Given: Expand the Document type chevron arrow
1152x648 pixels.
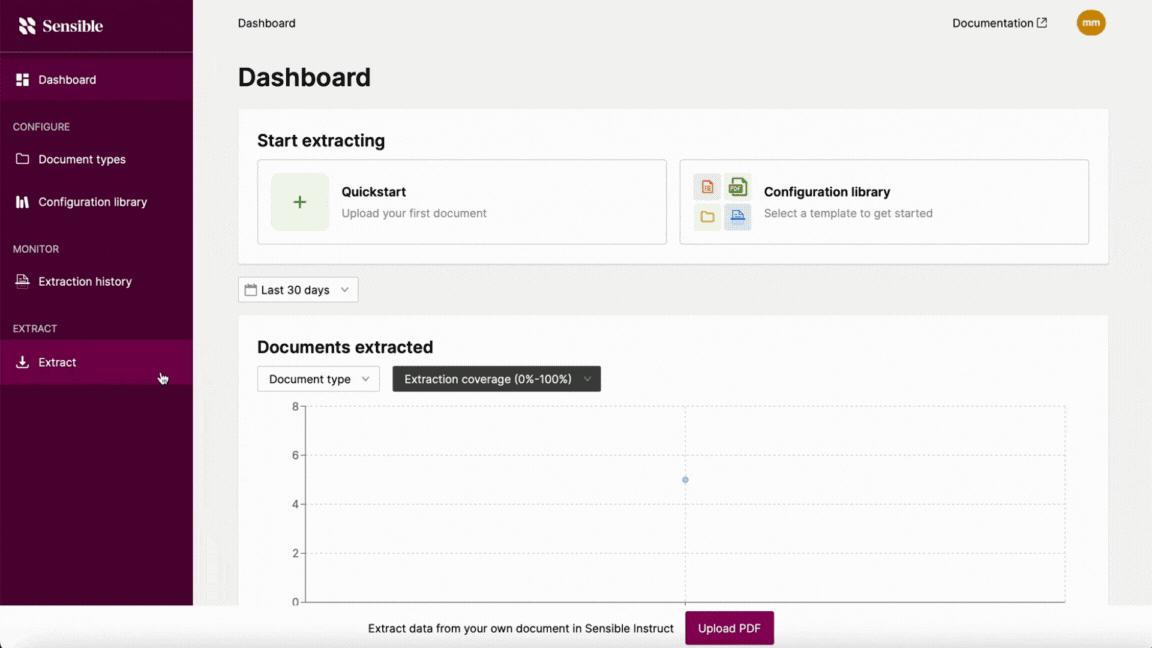Looking at the screenshot, I should click(365, 379).
